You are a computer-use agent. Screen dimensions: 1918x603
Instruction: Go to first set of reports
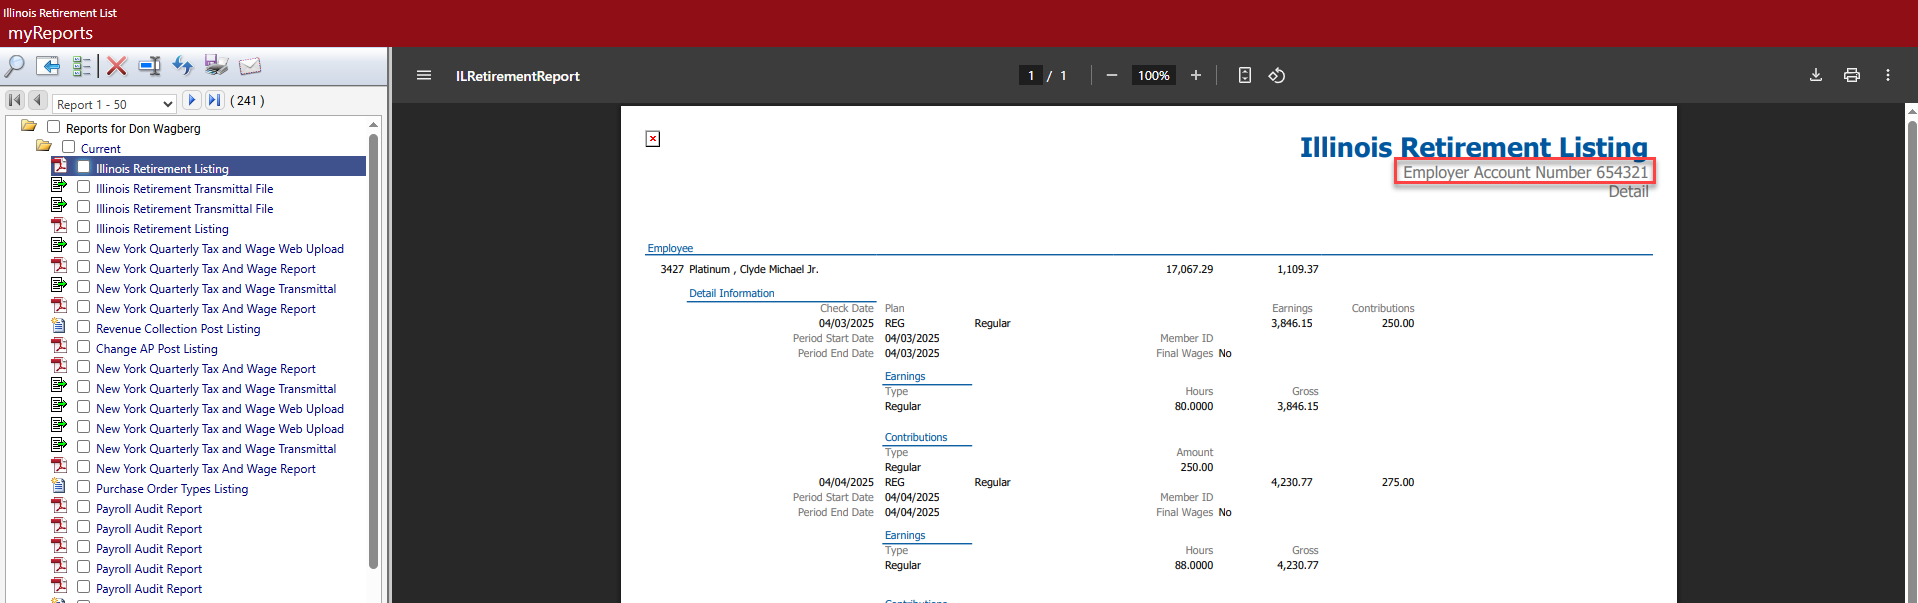15,100
